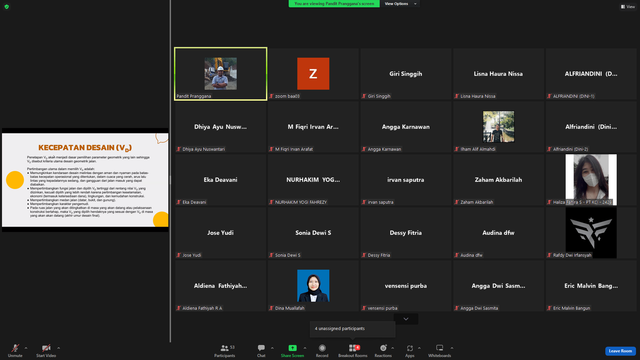Click the divider handle between shared screen and gallery
The height and width of the screenshot is (360, 640).
[170, 180]
